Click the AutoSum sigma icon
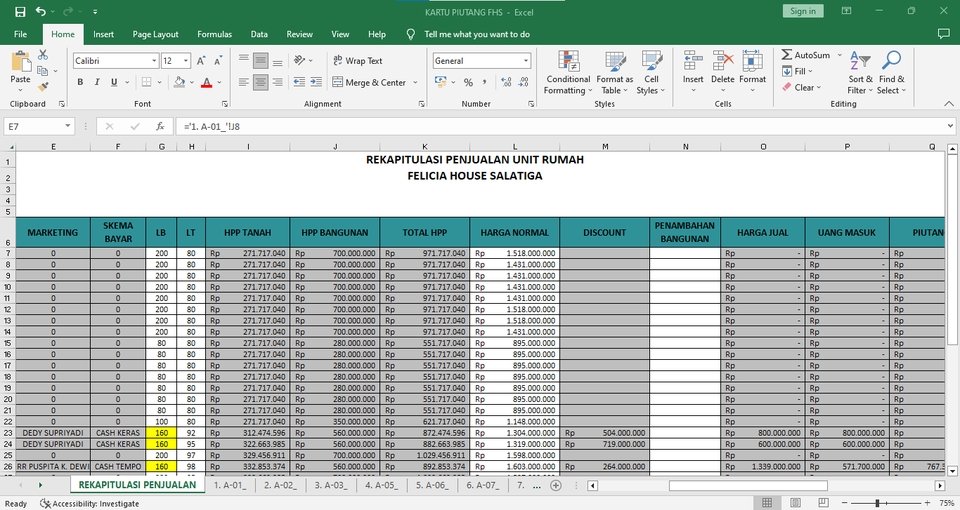This screenshot has width=960, height=510. click(787, 56)
